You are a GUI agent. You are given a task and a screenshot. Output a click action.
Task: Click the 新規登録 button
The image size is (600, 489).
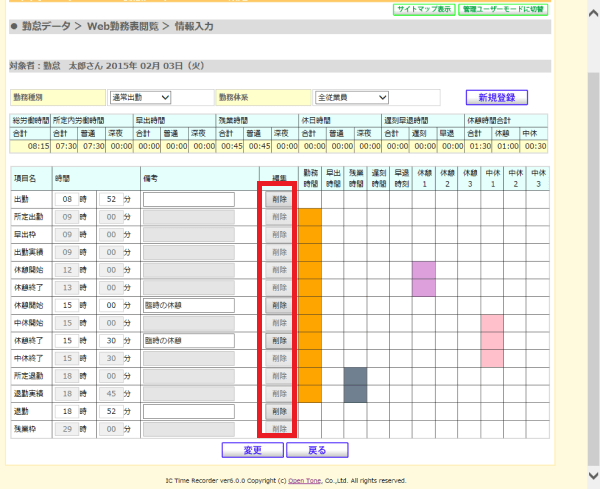pyautogui.click(x=497, y=97)
